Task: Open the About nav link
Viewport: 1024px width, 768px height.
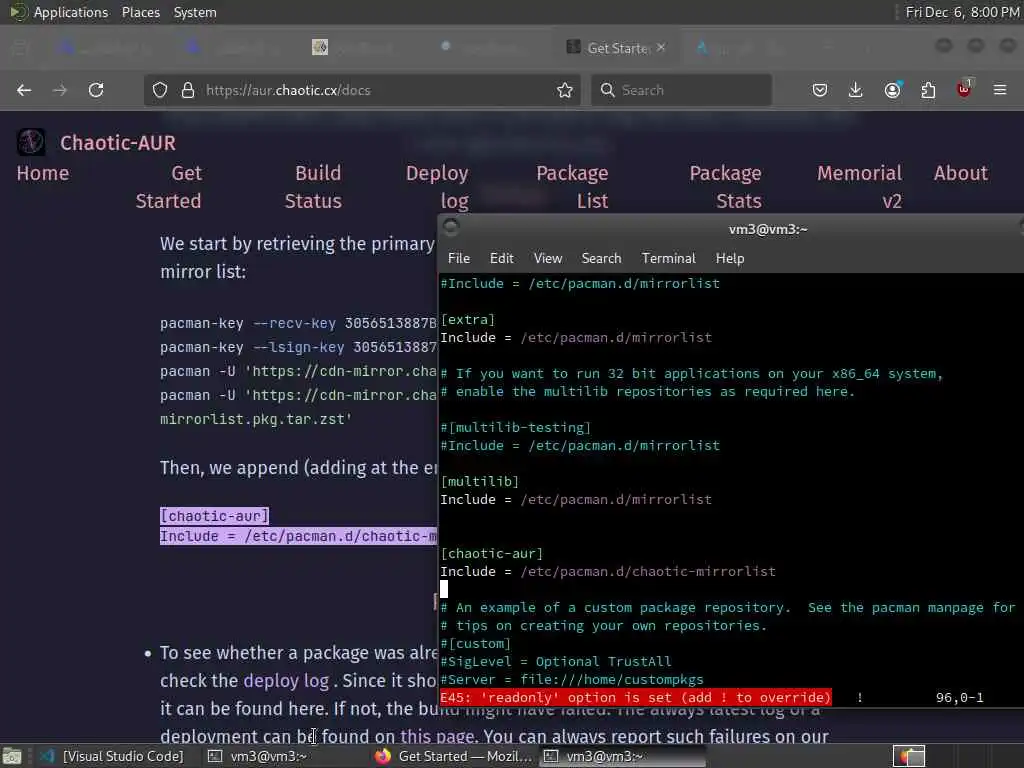Action: pos(961,173)
